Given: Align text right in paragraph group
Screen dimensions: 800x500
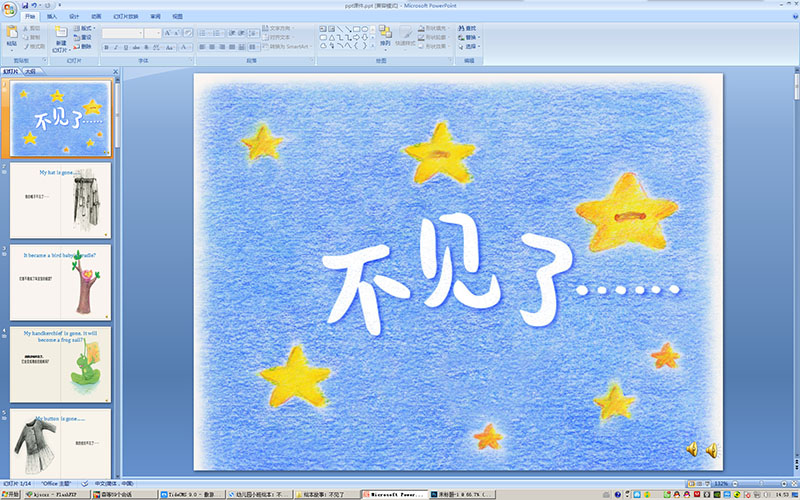Looking at the screenshot, I should tap(222, 47).
